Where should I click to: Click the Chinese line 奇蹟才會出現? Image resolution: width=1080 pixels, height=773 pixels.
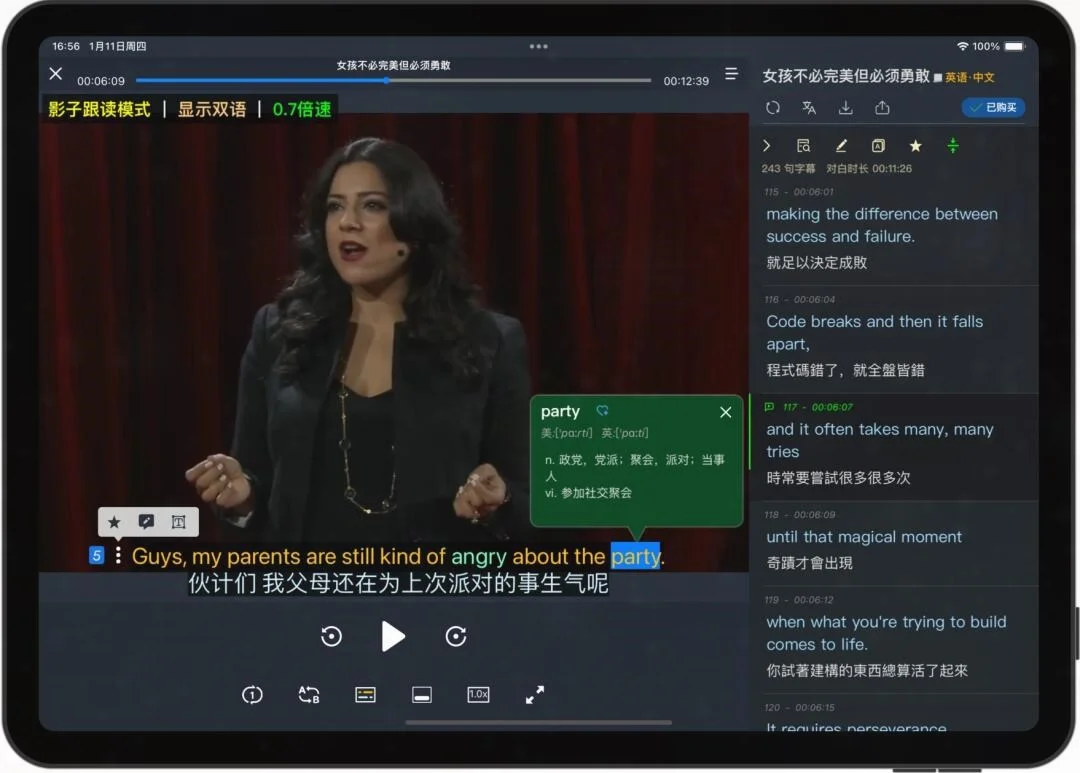(x=809, y=562)
